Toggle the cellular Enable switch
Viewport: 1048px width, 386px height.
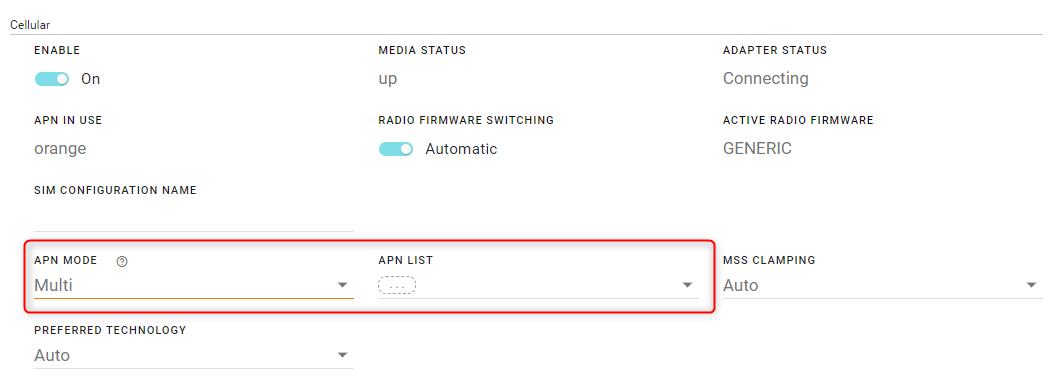(x=52, y=79)
